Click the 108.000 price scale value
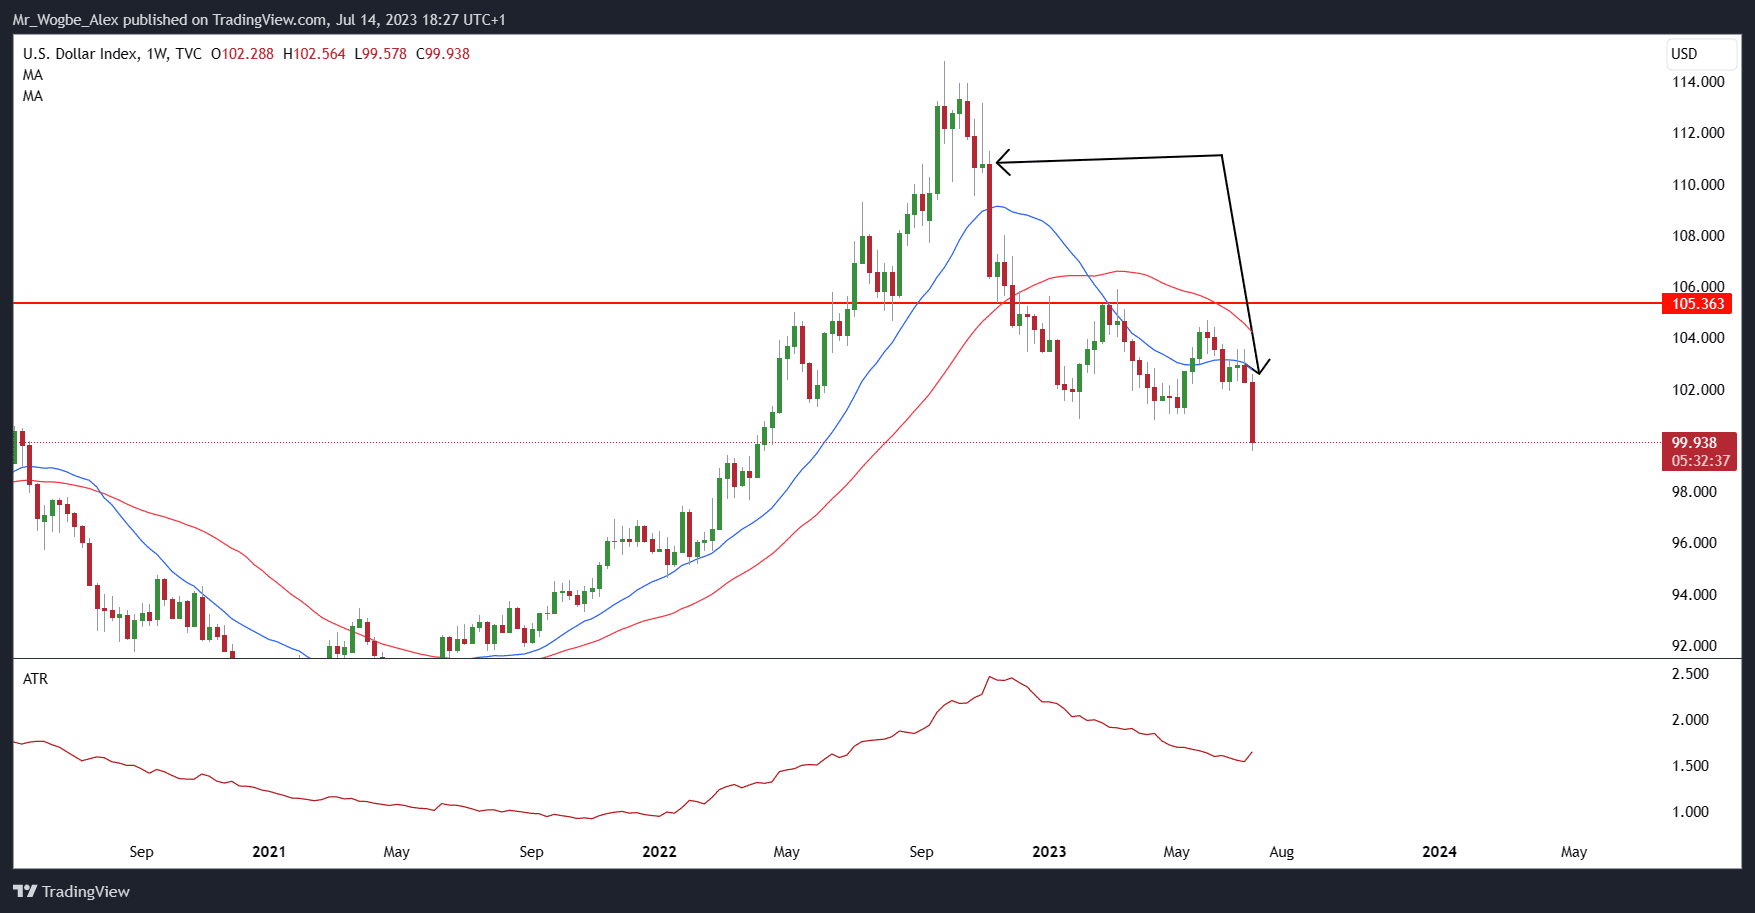This screenshot has width=1755, height=913. [1698, 236]
